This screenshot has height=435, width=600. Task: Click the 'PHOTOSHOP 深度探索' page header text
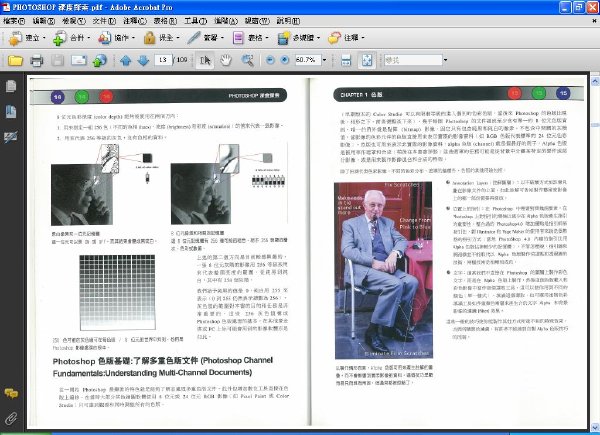254,96
